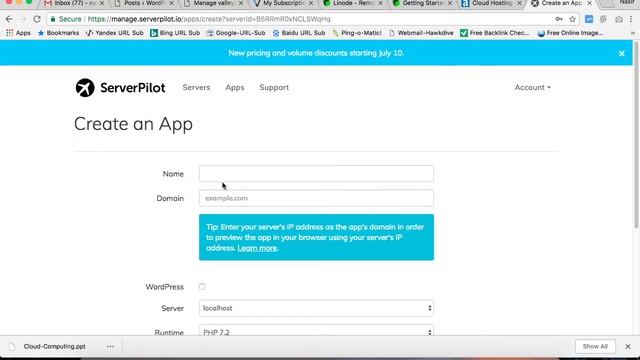Click the saved password key icon
The width and height of the screenshot is (640, 360).
pyautogui.click(x=559, y=19)
